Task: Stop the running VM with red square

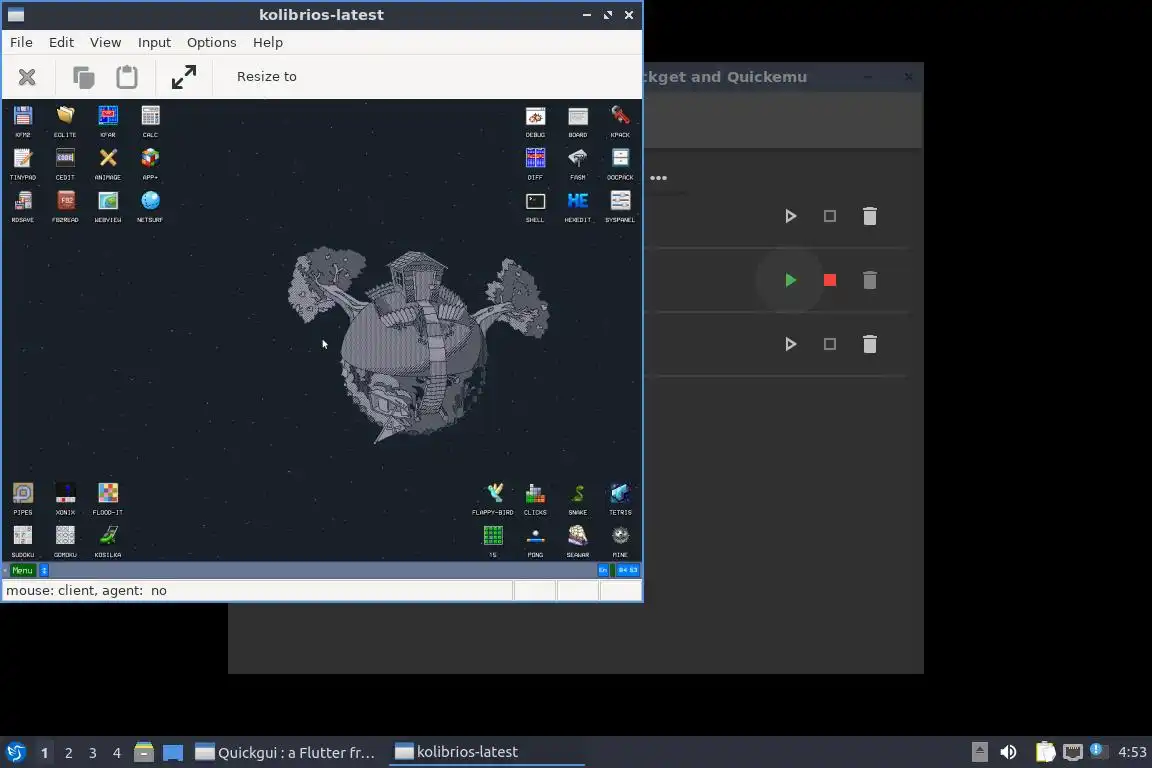Action: pyautogui.click(x=830, y=280)
